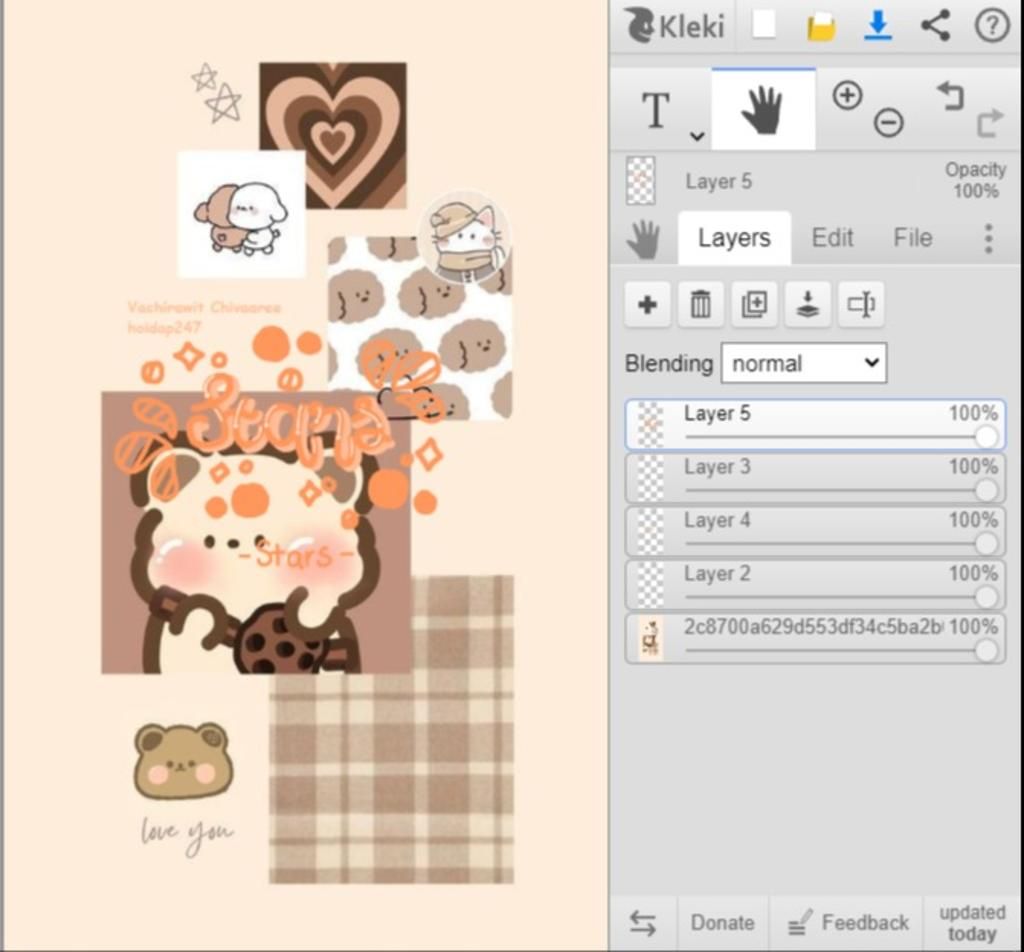Open the Donate link
The height and width of the screenshot is (952, 1024).
tap(722, 923)
